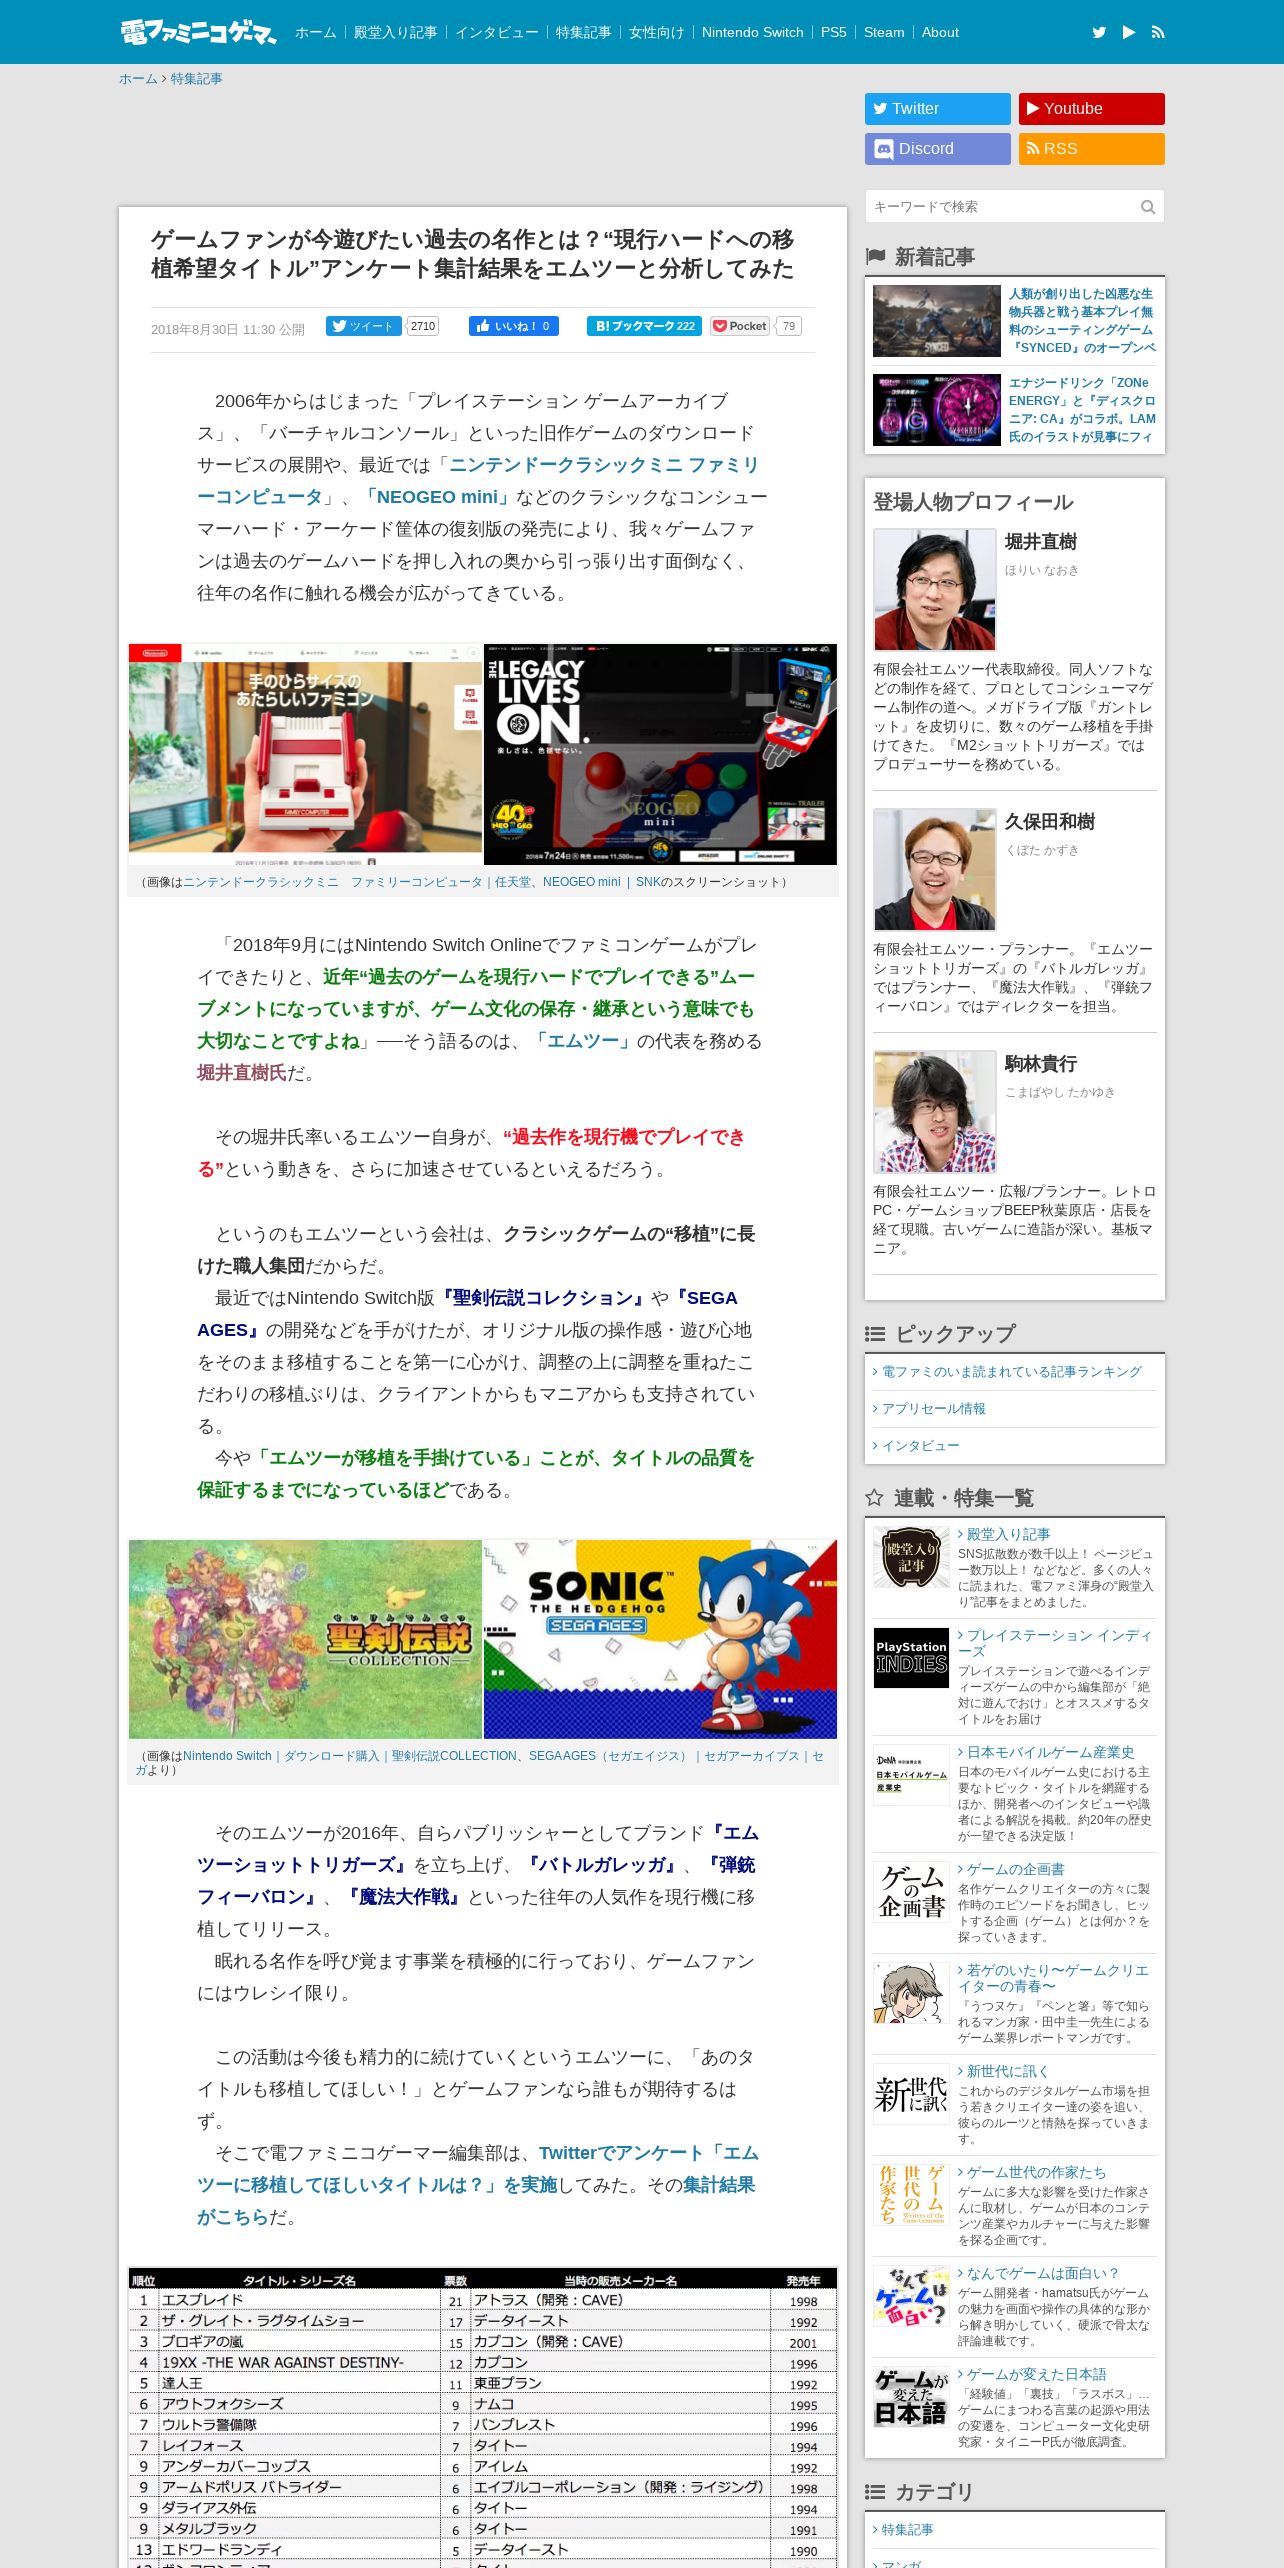Open the 女性向け menu item
Viewport: 1284px width, 2568px height.
[x=657, y=32]
